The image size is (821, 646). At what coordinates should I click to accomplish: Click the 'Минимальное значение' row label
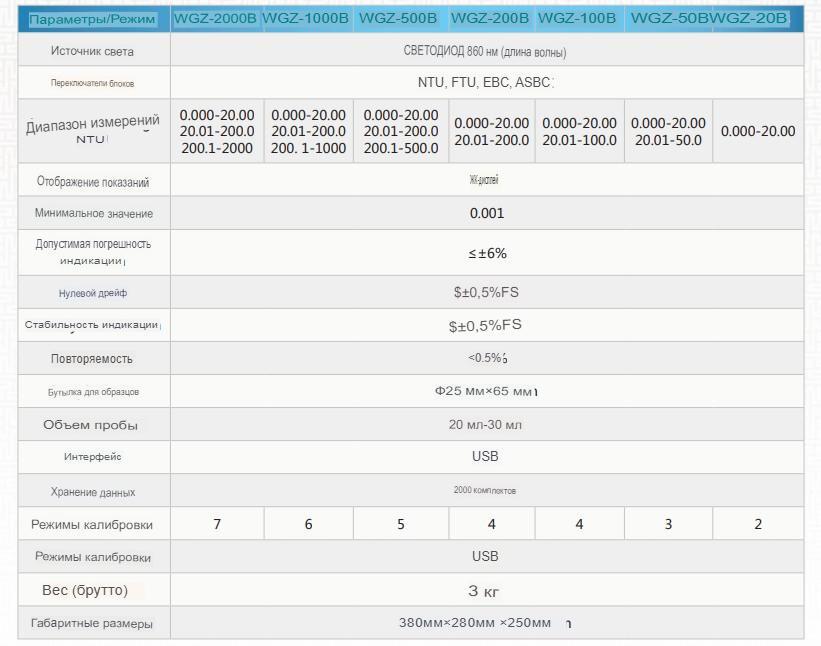pyautogui.click(x=94, y=214)
